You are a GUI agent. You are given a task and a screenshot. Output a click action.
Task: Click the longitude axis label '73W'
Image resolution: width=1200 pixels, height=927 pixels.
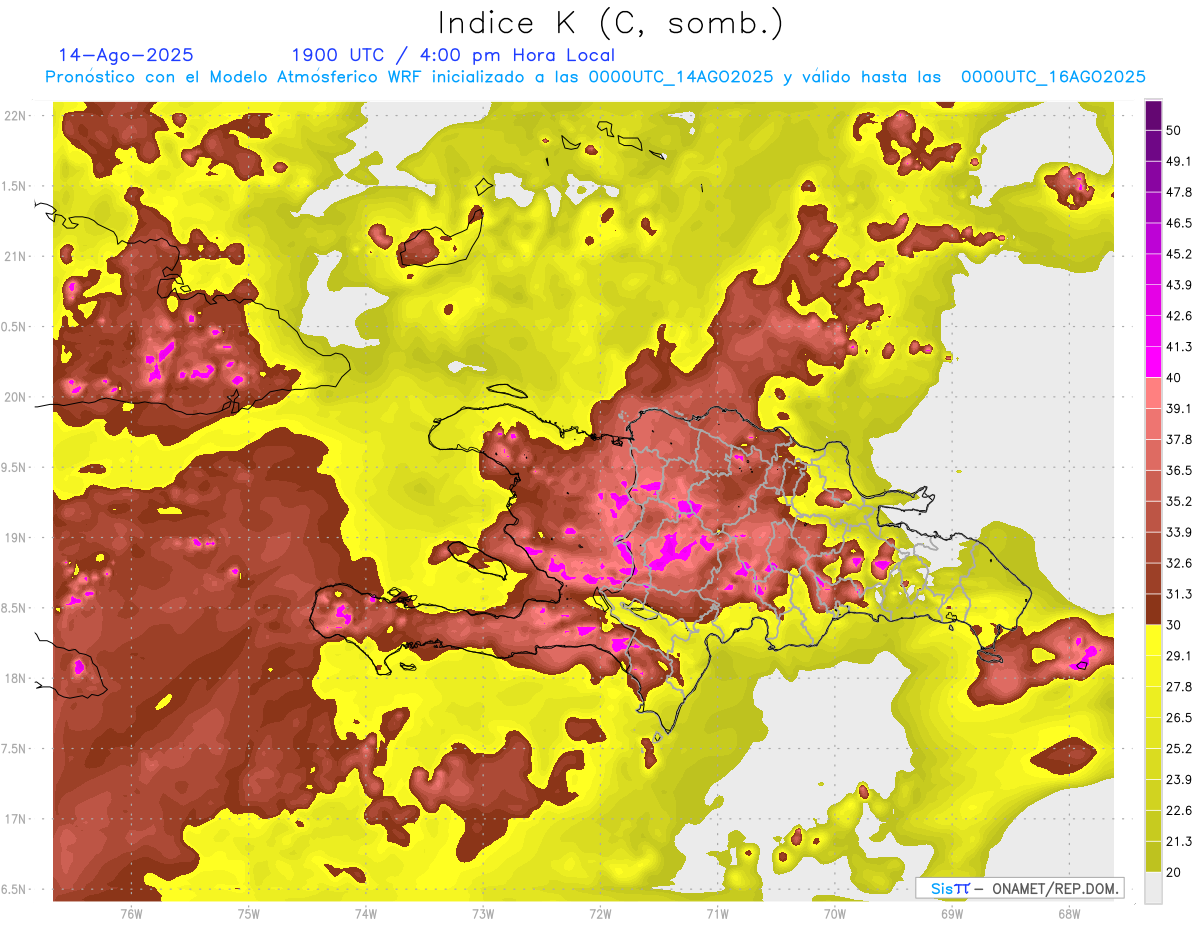(x=483, y=914)
